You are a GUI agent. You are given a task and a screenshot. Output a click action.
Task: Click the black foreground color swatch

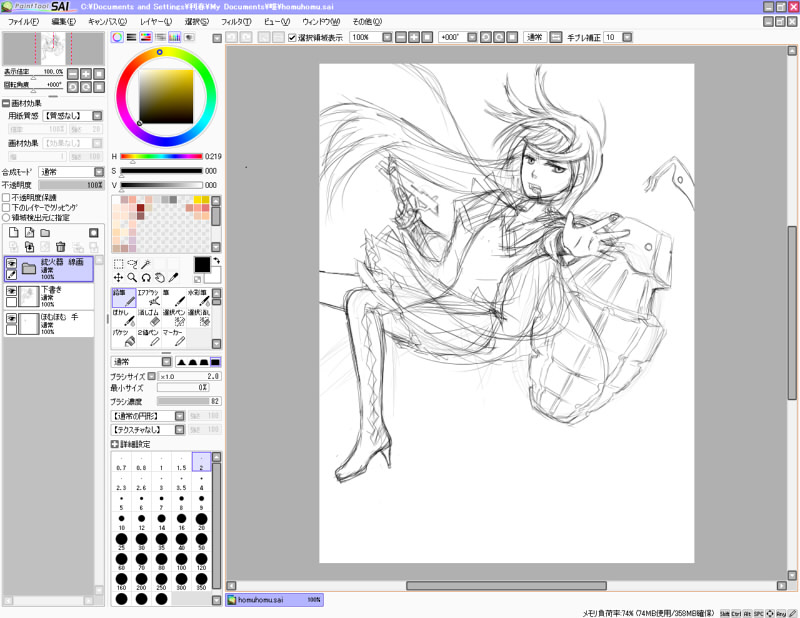pyautogui.click(x=202, y=265)
